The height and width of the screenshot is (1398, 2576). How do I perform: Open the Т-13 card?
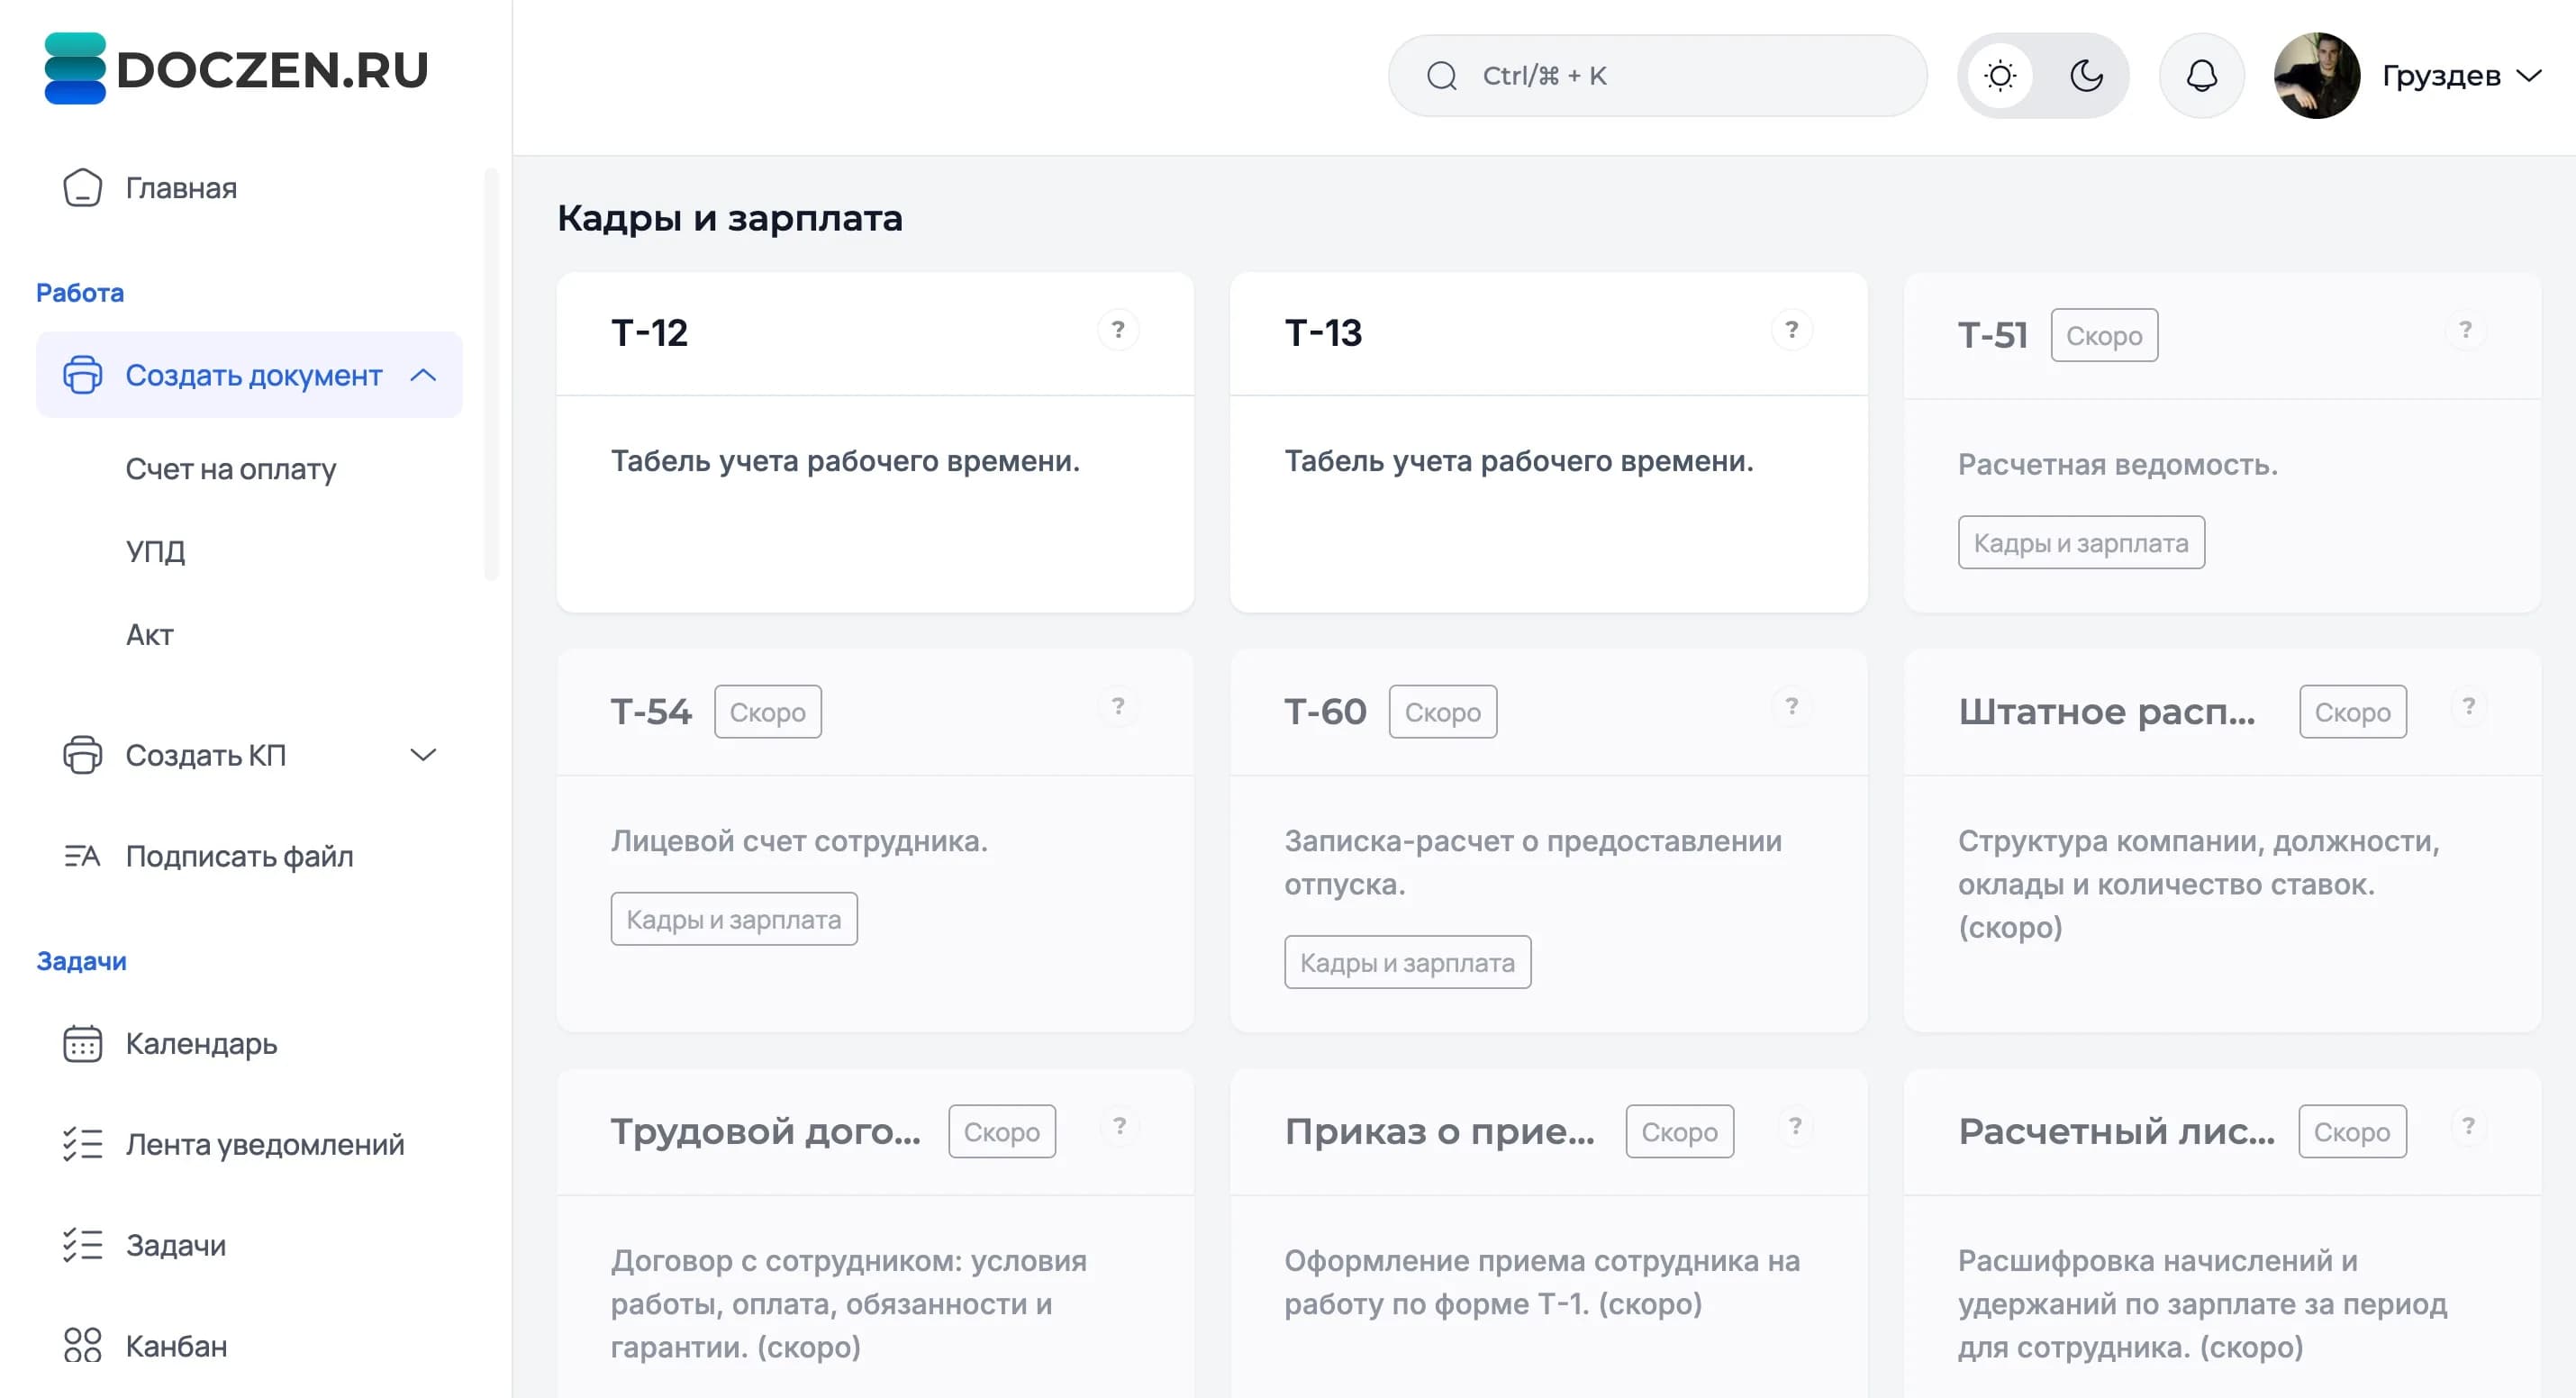tap(1548, 443)
